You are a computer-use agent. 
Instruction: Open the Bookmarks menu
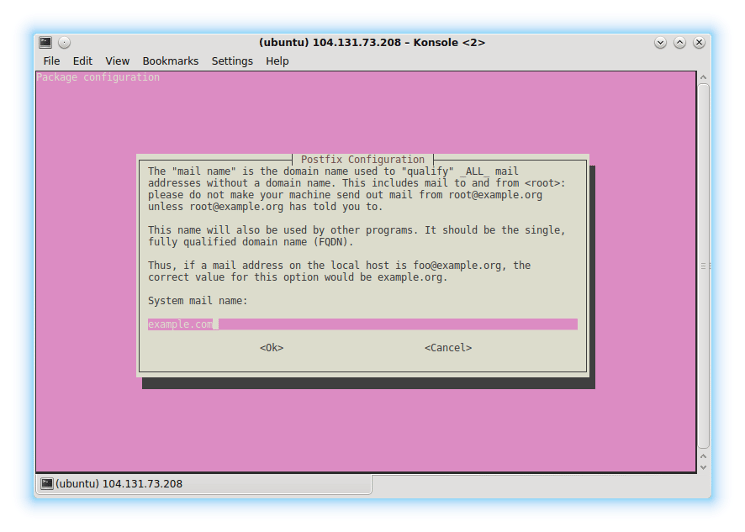click(171, 61)
